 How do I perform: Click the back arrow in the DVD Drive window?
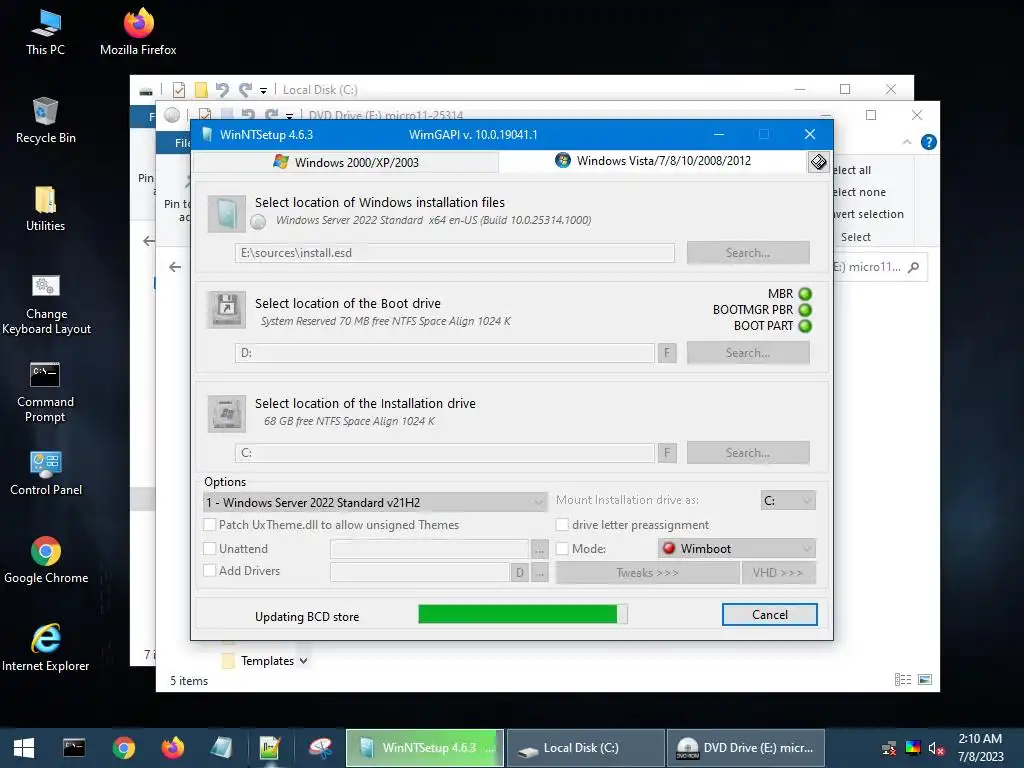pos(175,266)
